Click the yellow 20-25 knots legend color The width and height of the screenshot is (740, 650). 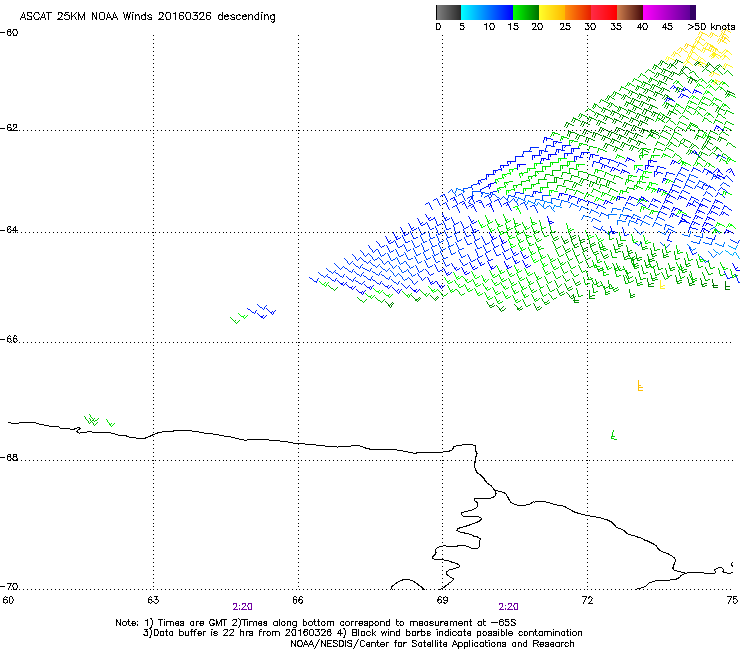tap(552, 12)
